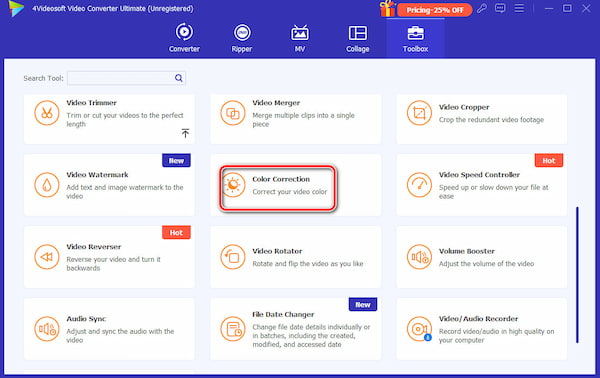The width and height of the screenshot is (600, 378).
Task: Click the search magnifier icon
Action: click(179, 78)
